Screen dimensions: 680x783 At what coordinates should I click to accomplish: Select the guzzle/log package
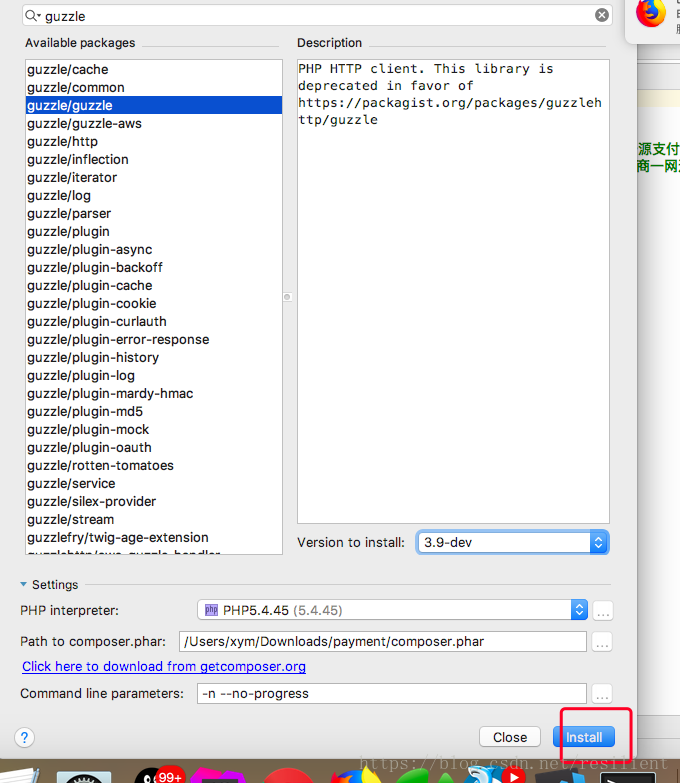154,195
